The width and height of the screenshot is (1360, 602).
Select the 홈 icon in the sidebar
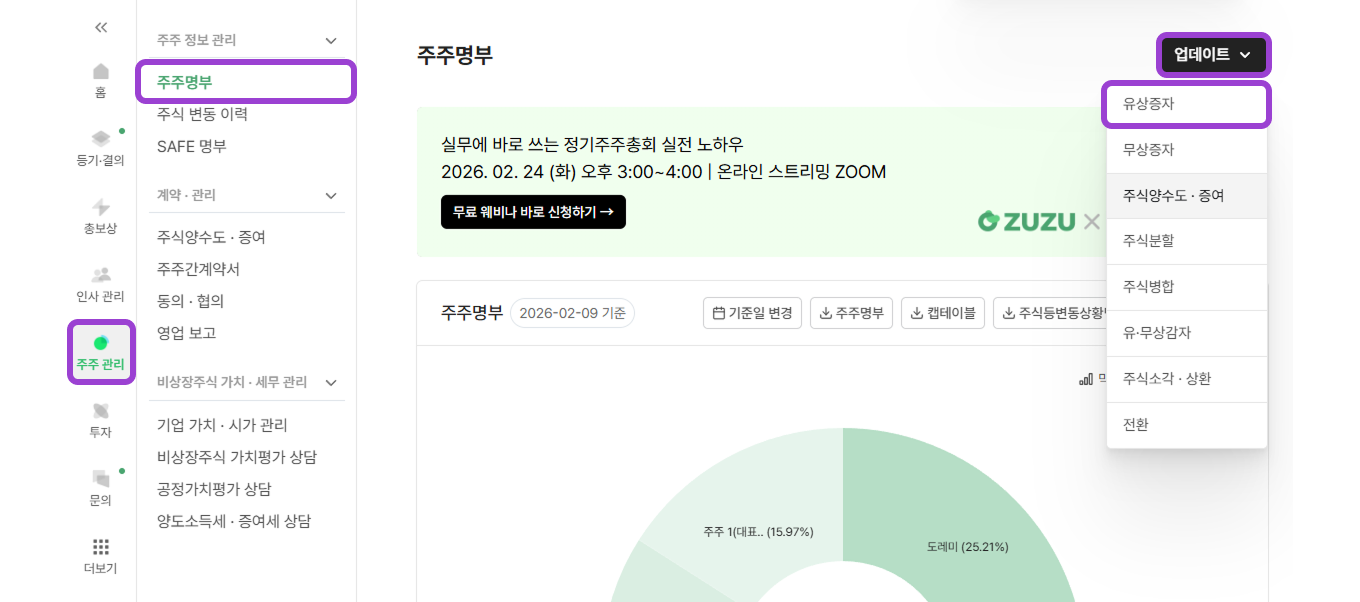click(x=100, y=74)
